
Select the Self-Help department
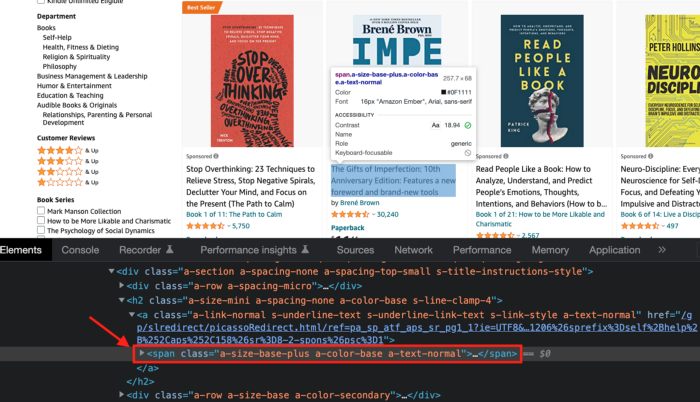57,38
